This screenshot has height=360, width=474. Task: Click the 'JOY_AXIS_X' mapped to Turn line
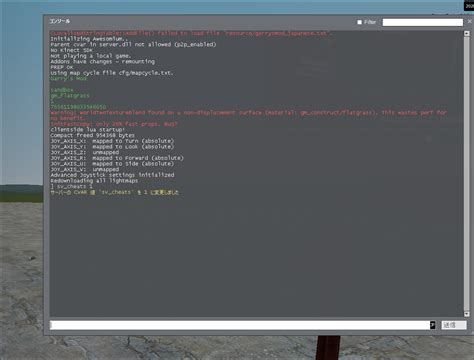click(112, 141)
